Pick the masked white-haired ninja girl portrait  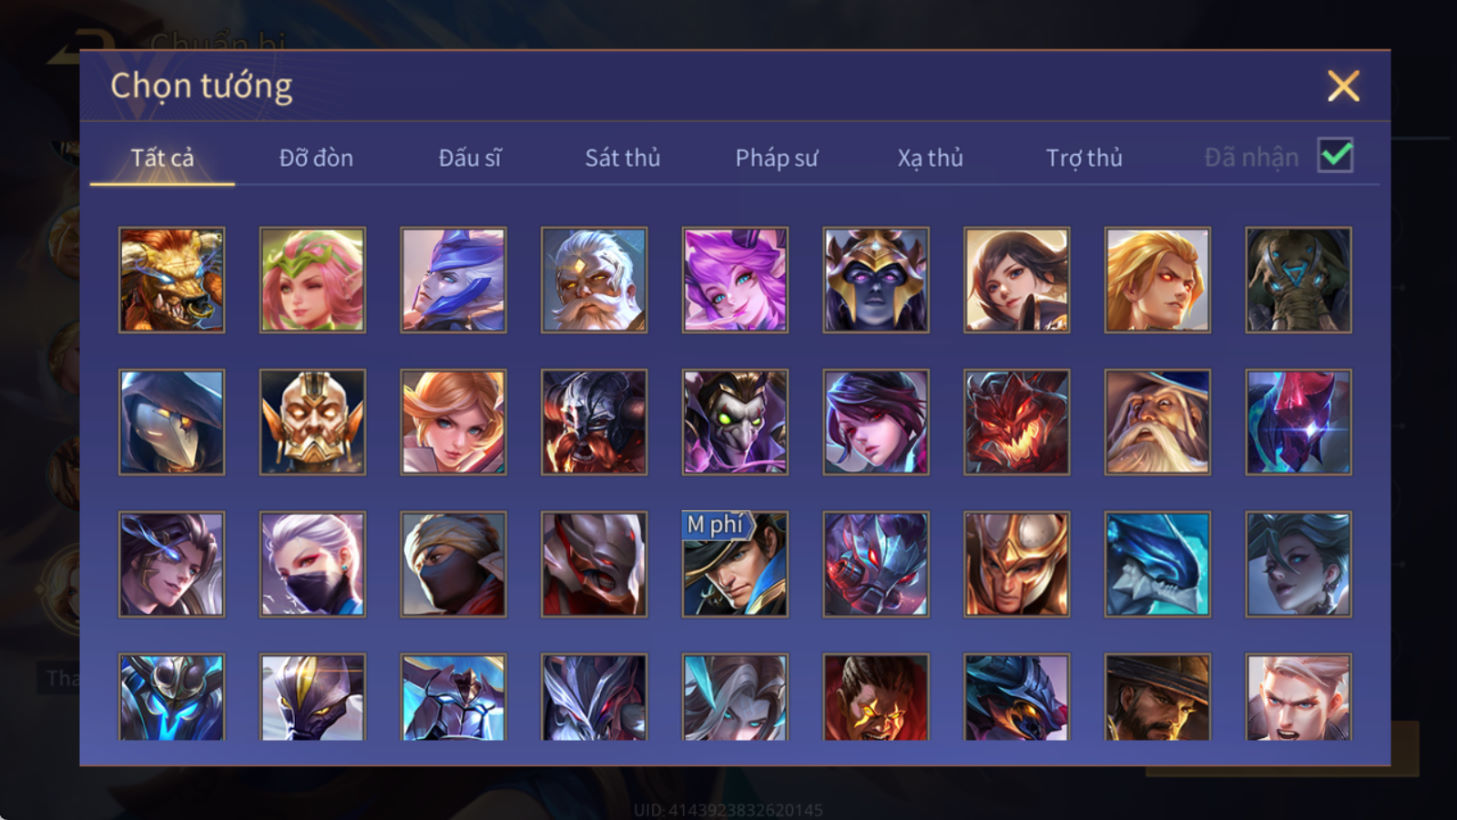click(x=313, y=564)
